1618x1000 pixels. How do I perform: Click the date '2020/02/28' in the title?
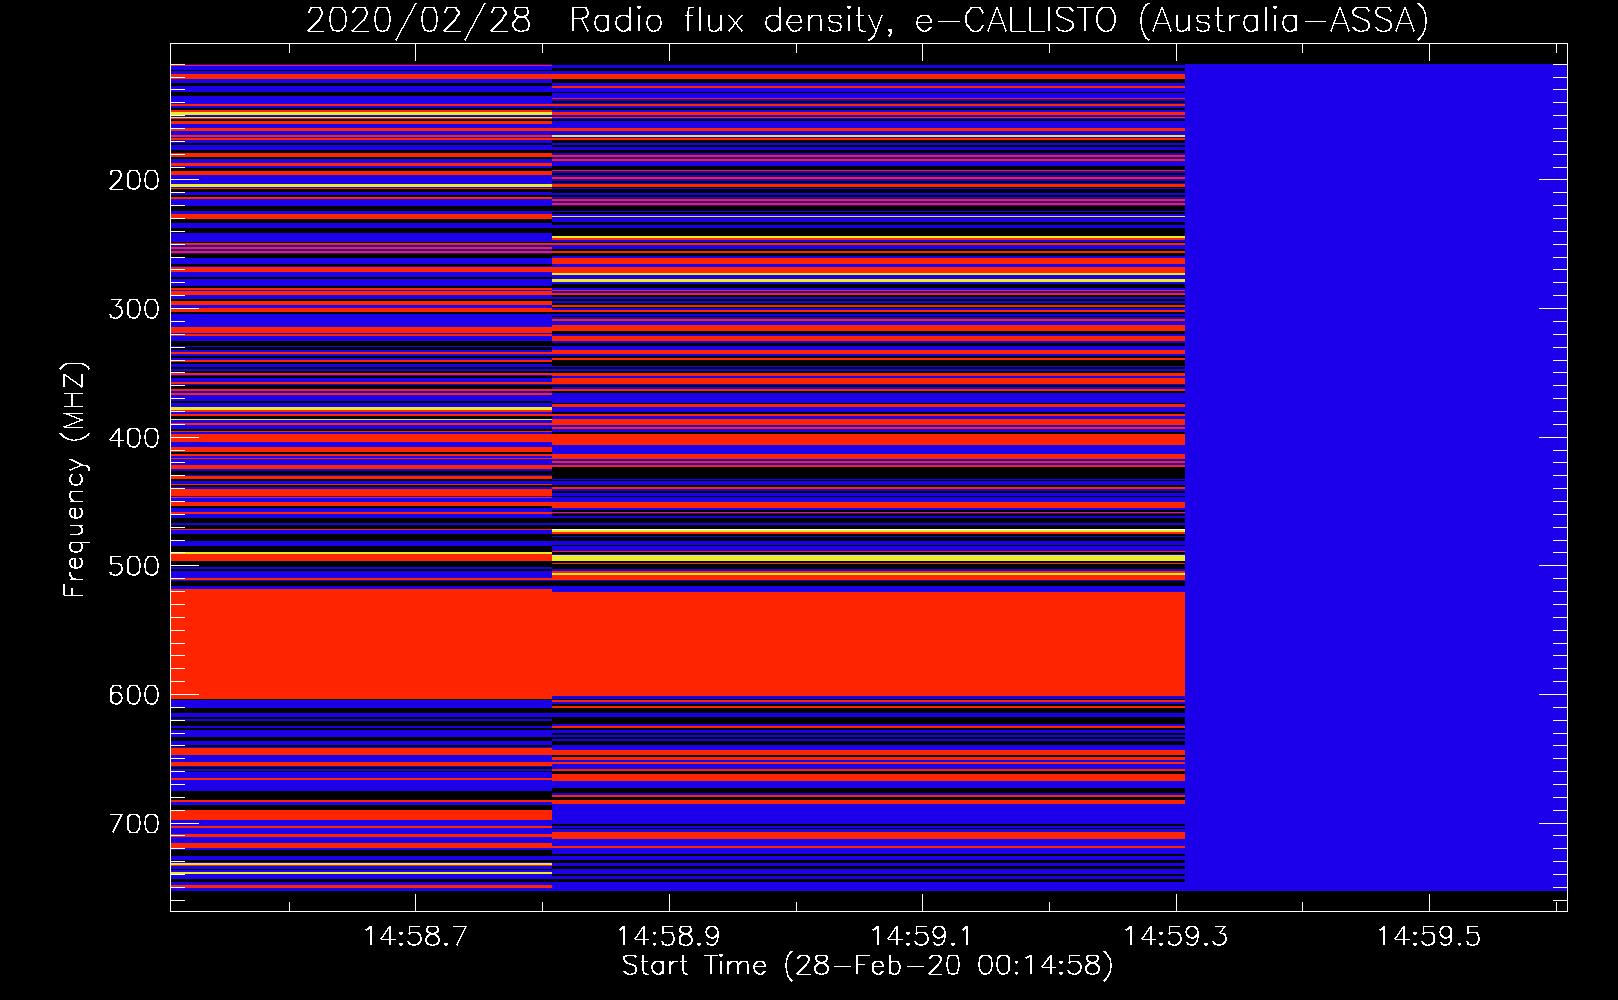coord(418,20)
